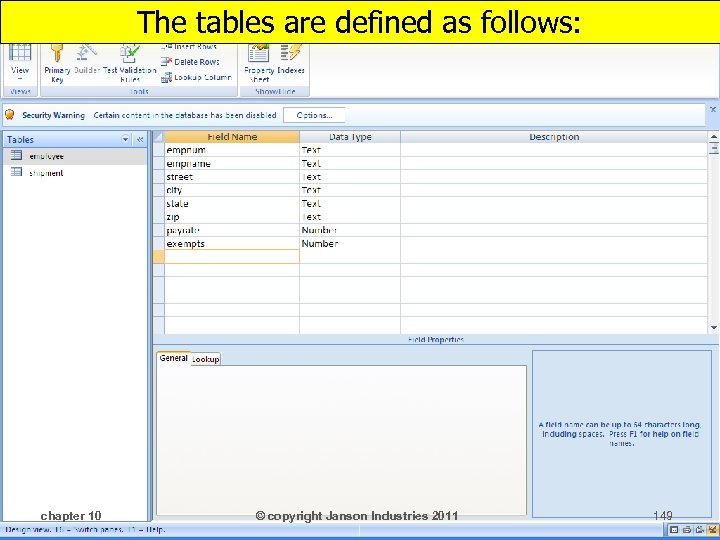The image size is (720, 540).
Task: Open the Tables navigation pane dropdown
Action: (x=125, y=139)
